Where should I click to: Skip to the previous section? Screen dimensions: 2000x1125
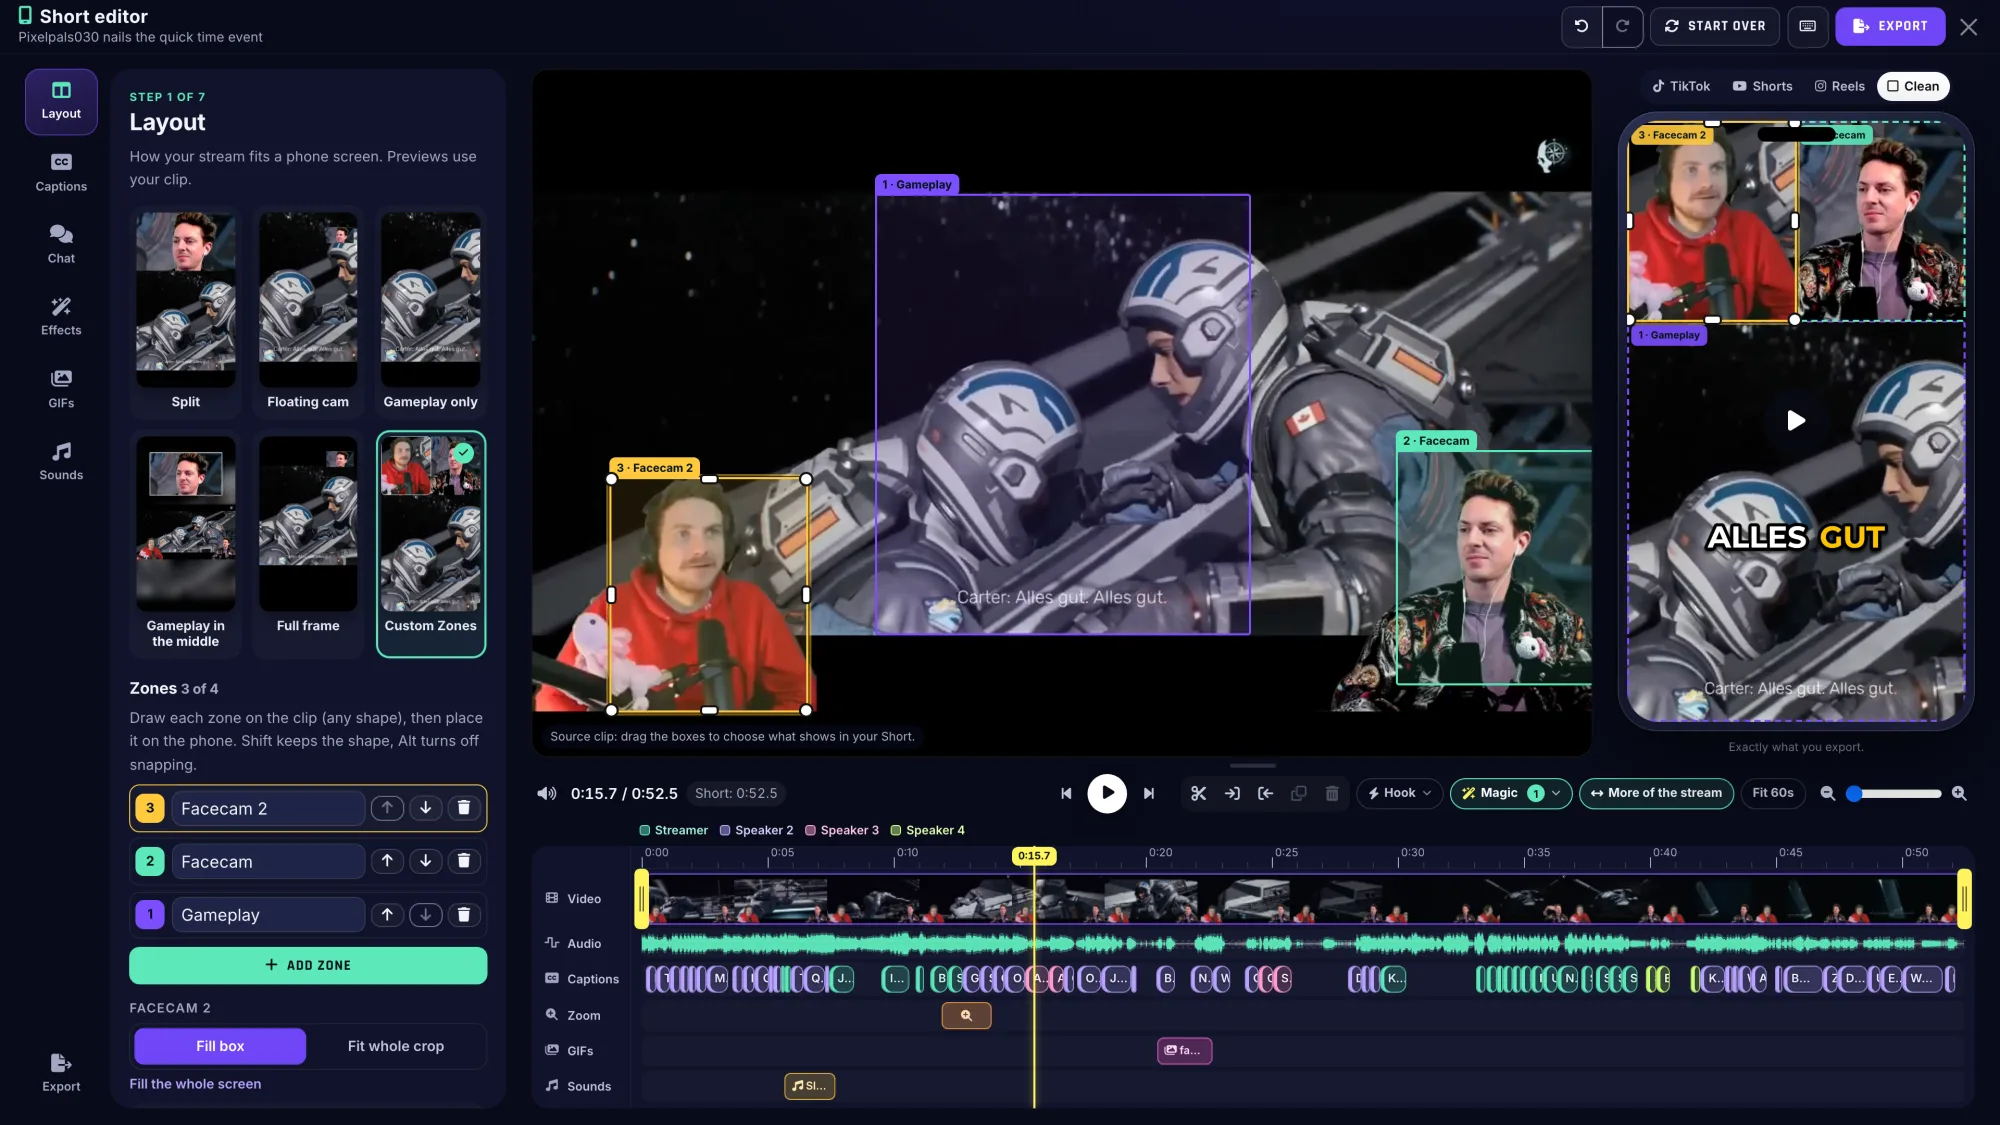tap(1066, 794)
